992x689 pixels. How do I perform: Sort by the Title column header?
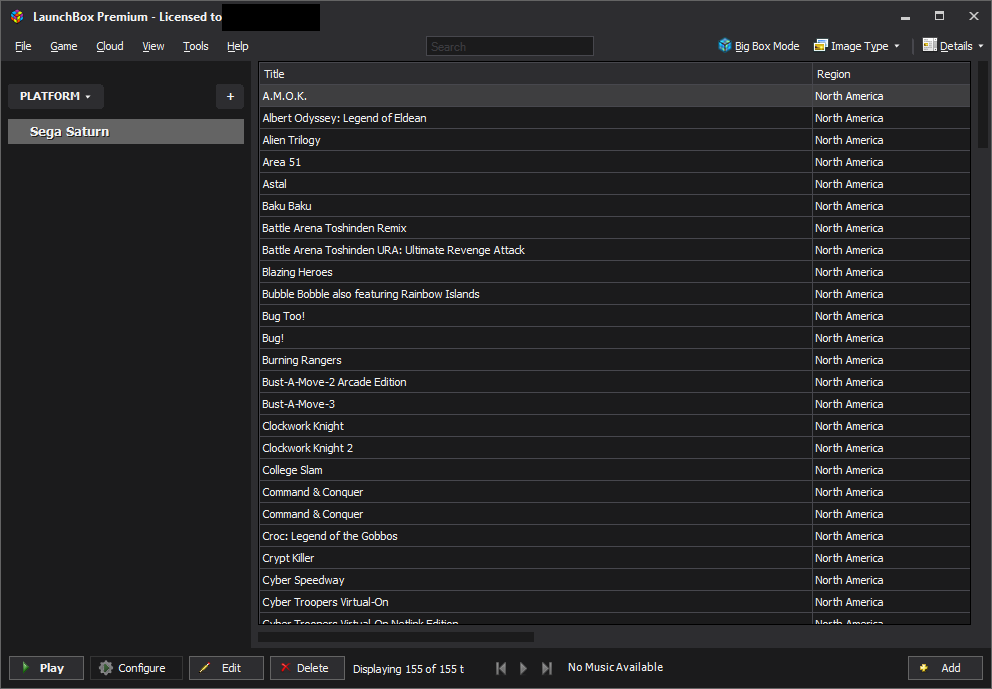click(x=536, y=74)
